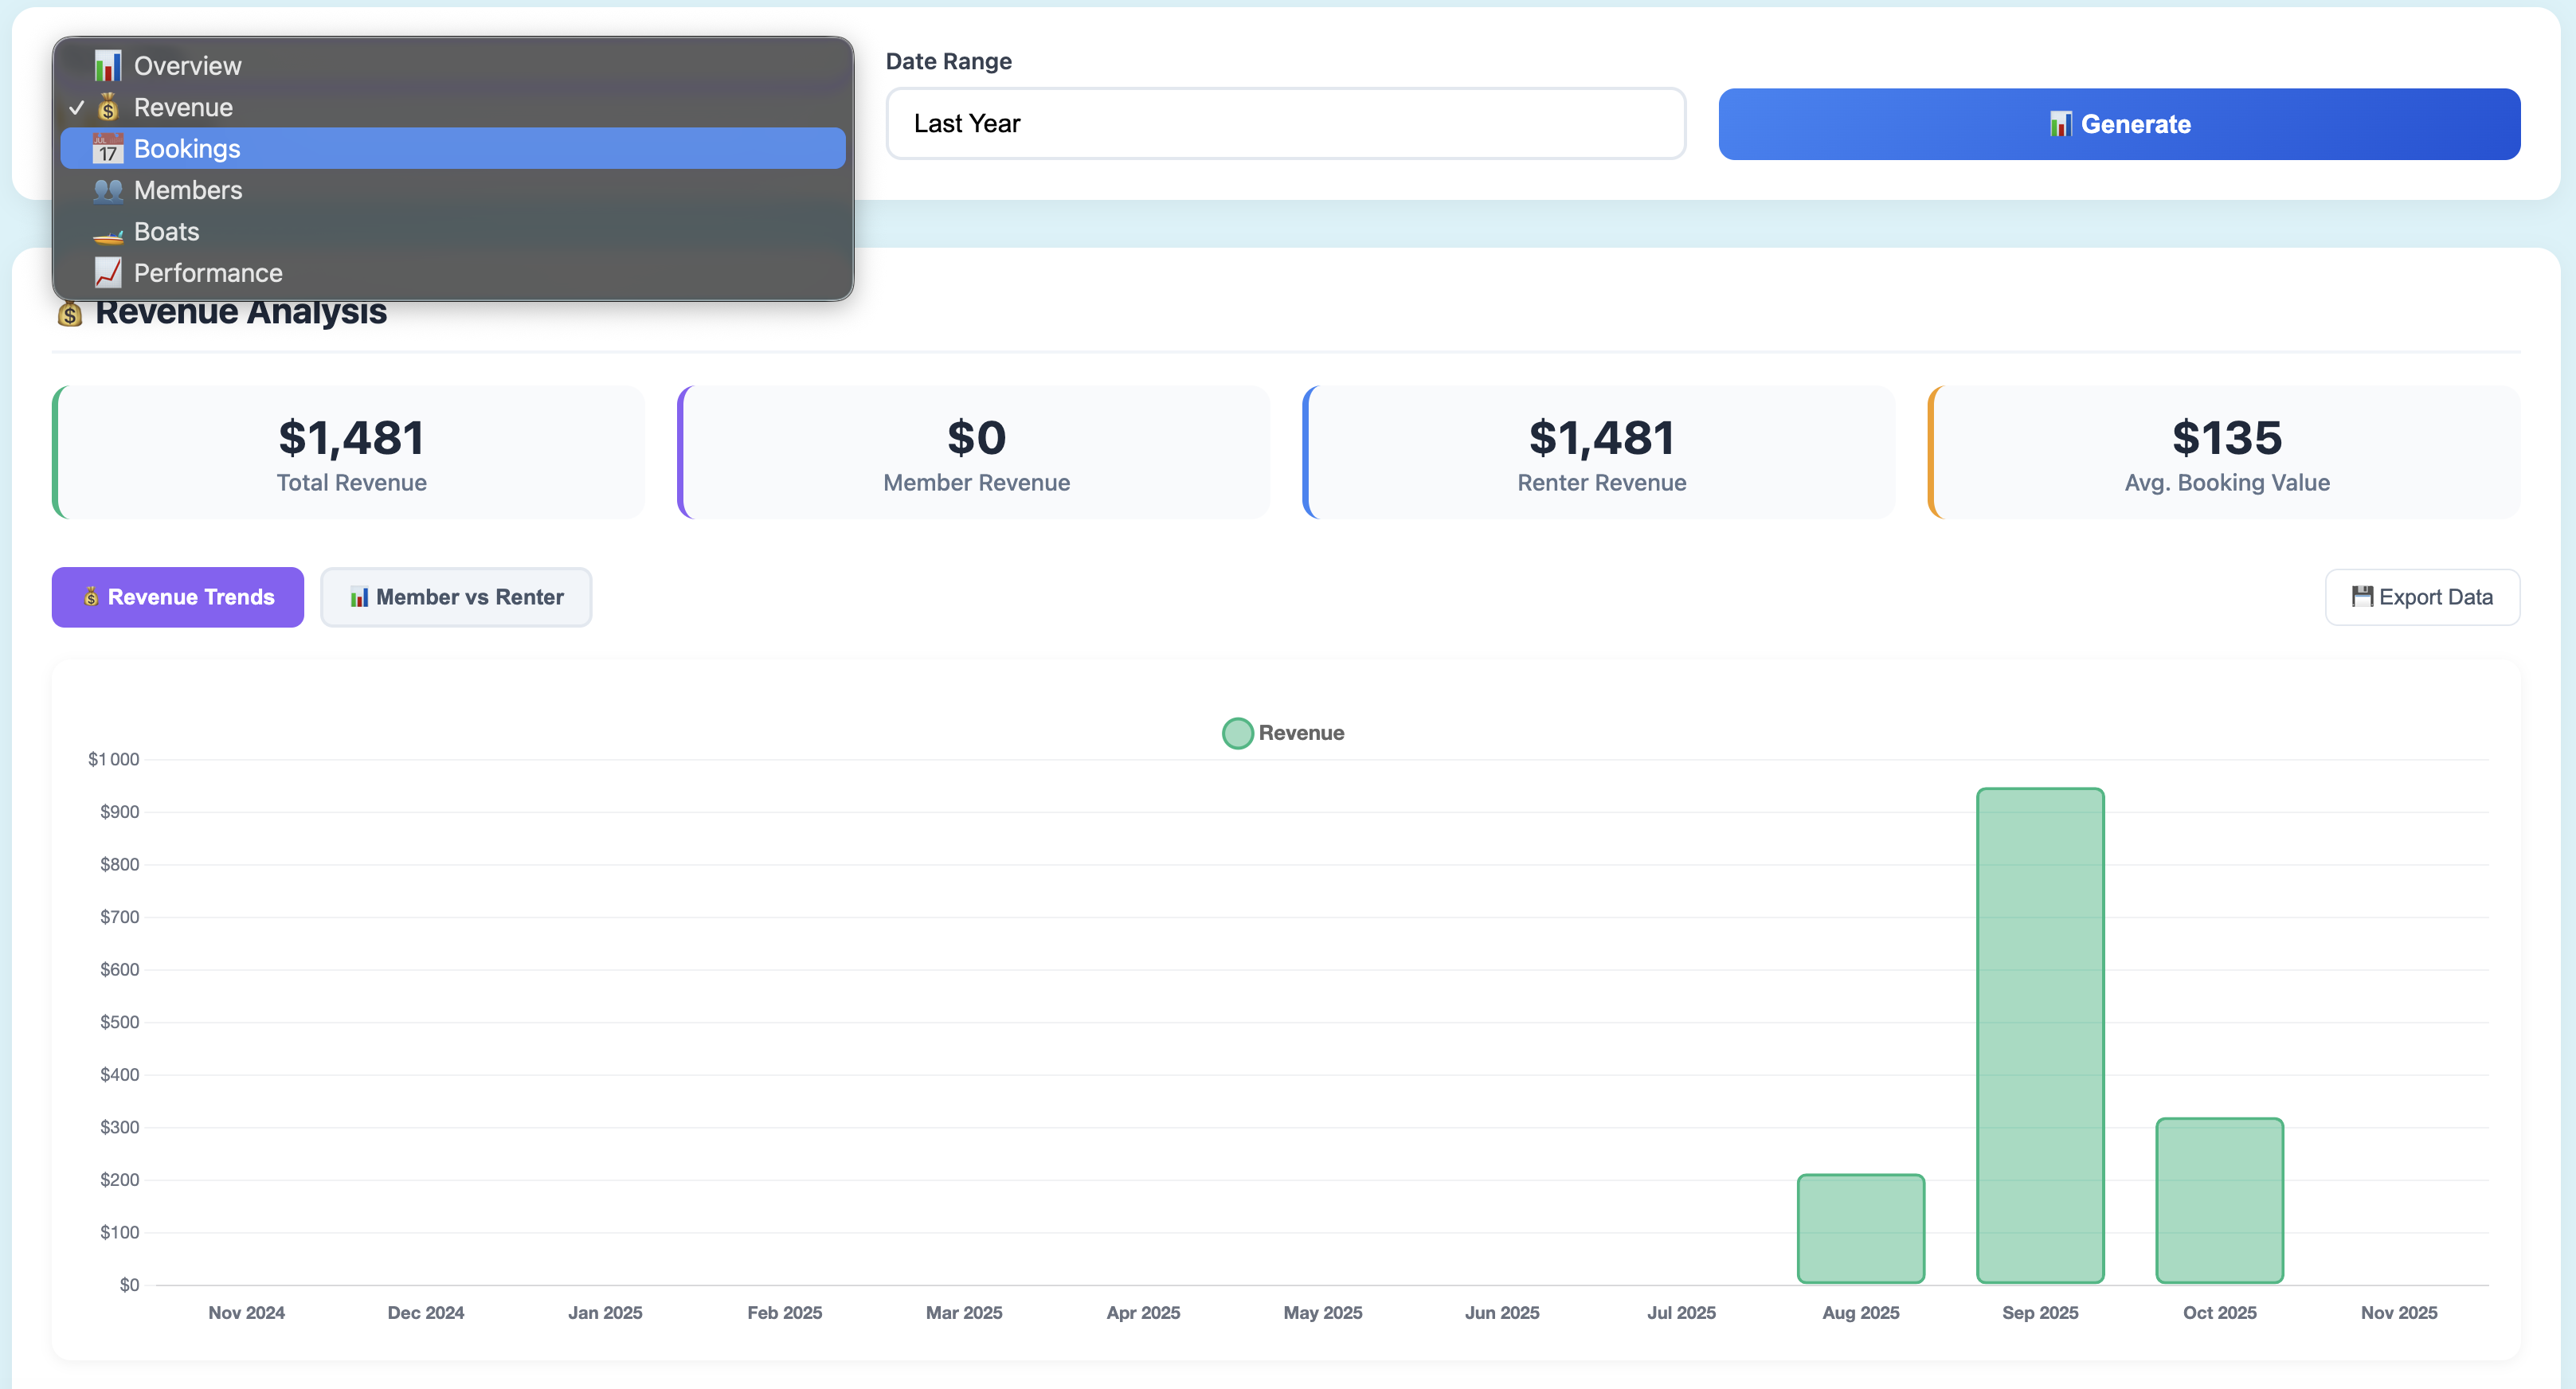This screenshot has height=1389, width=2576.
Task: Select the bar chart icon next to Overview
Action: (x=108, y=65)
